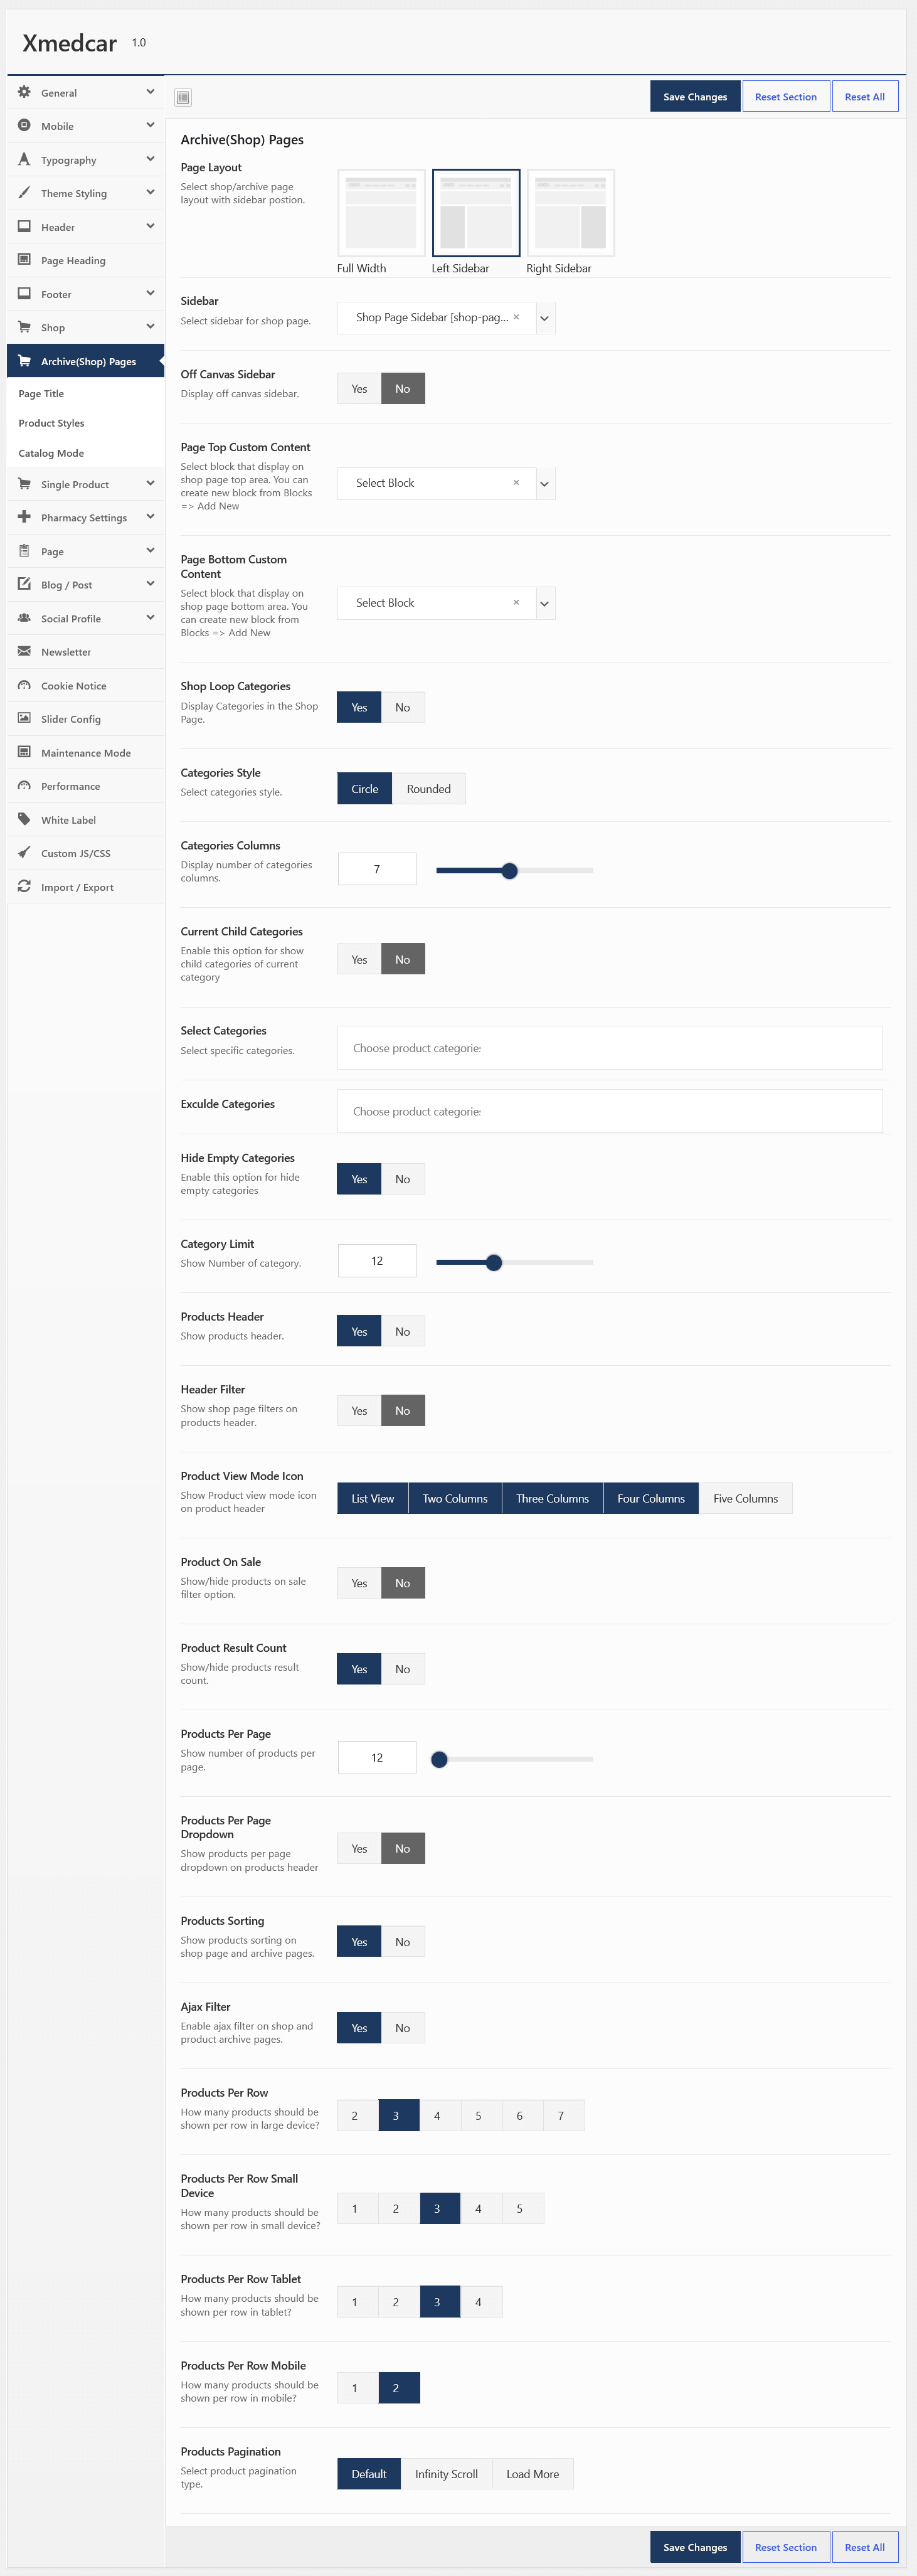
Task: Open the Catalog Mode submenu item
Action: tap(51, 453)
